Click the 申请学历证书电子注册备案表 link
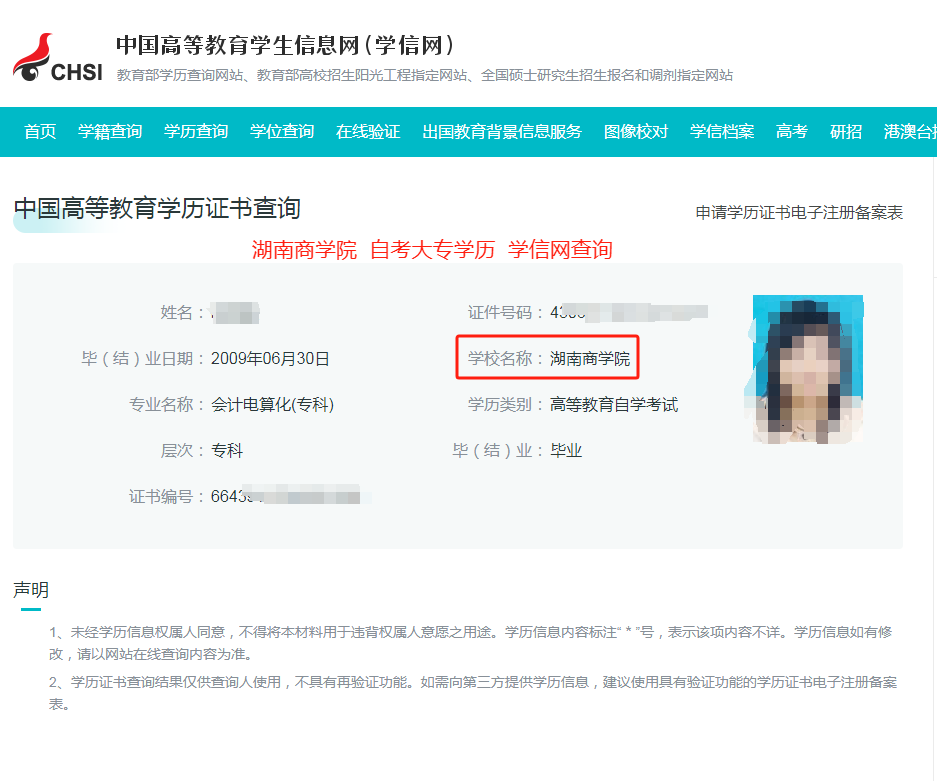Viewport: 937px width, 781px height. coord(799,213)
